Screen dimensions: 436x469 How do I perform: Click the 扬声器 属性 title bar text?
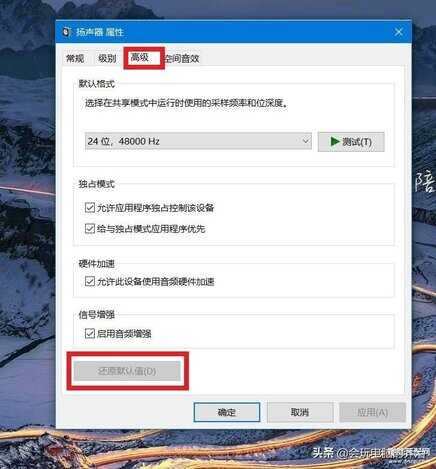tap(100, 32)
